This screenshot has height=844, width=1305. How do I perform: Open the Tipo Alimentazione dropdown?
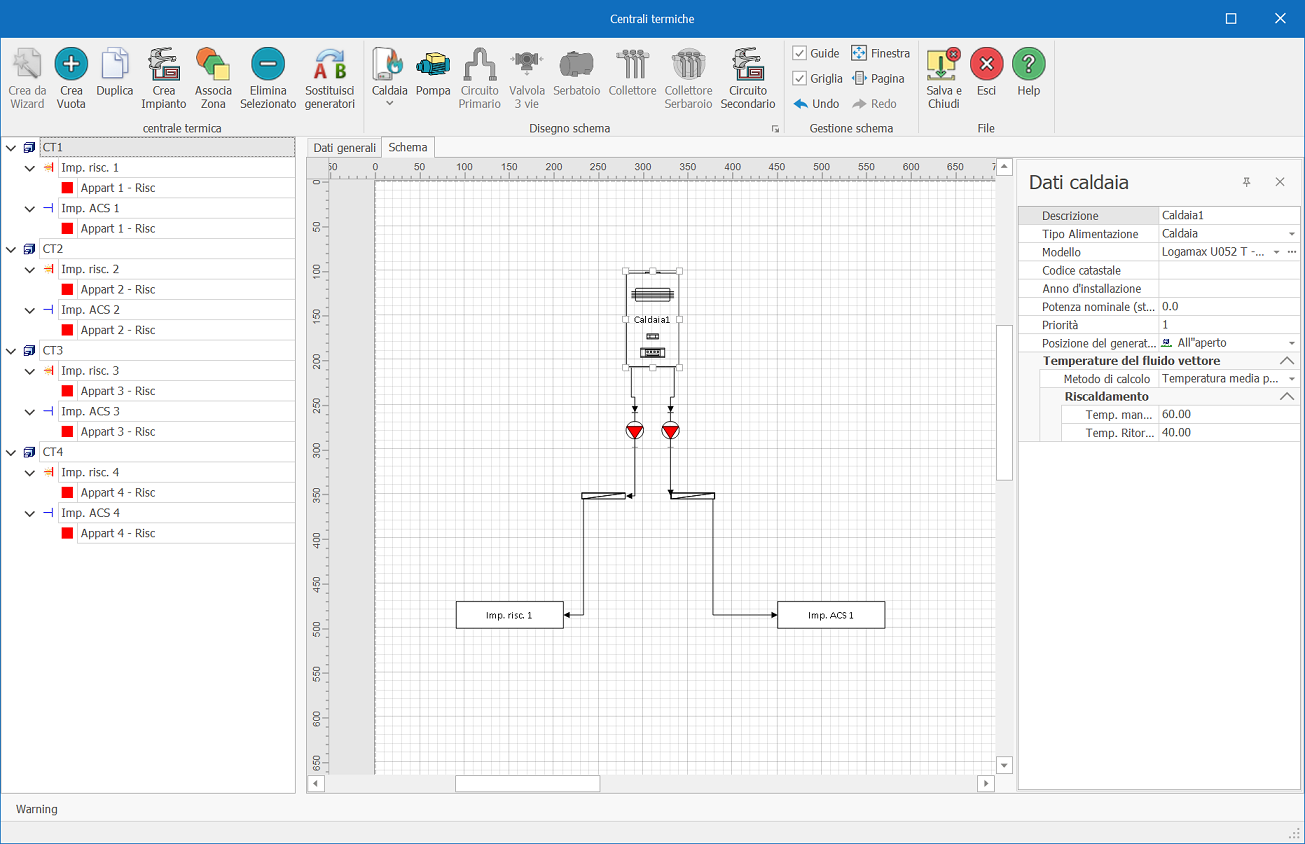pos(1291,234)
